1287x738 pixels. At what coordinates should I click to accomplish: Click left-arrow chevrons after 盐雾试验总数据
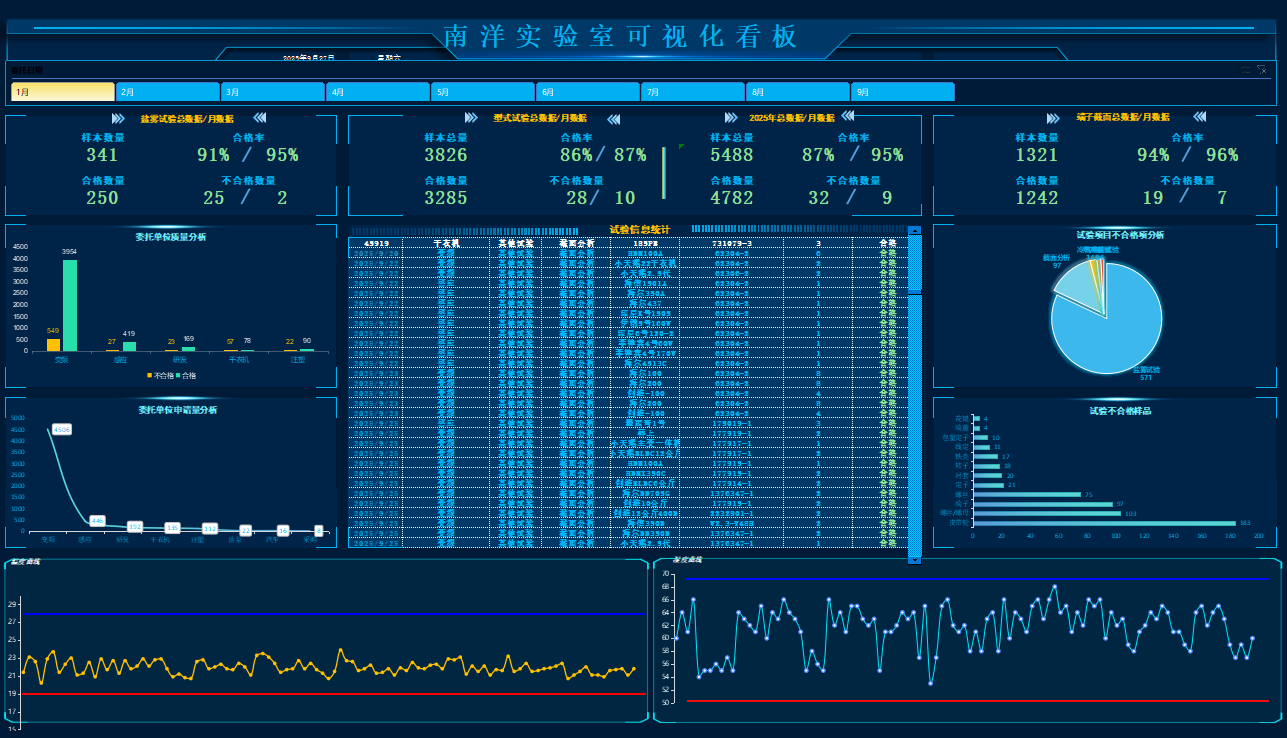pos(259,118)
